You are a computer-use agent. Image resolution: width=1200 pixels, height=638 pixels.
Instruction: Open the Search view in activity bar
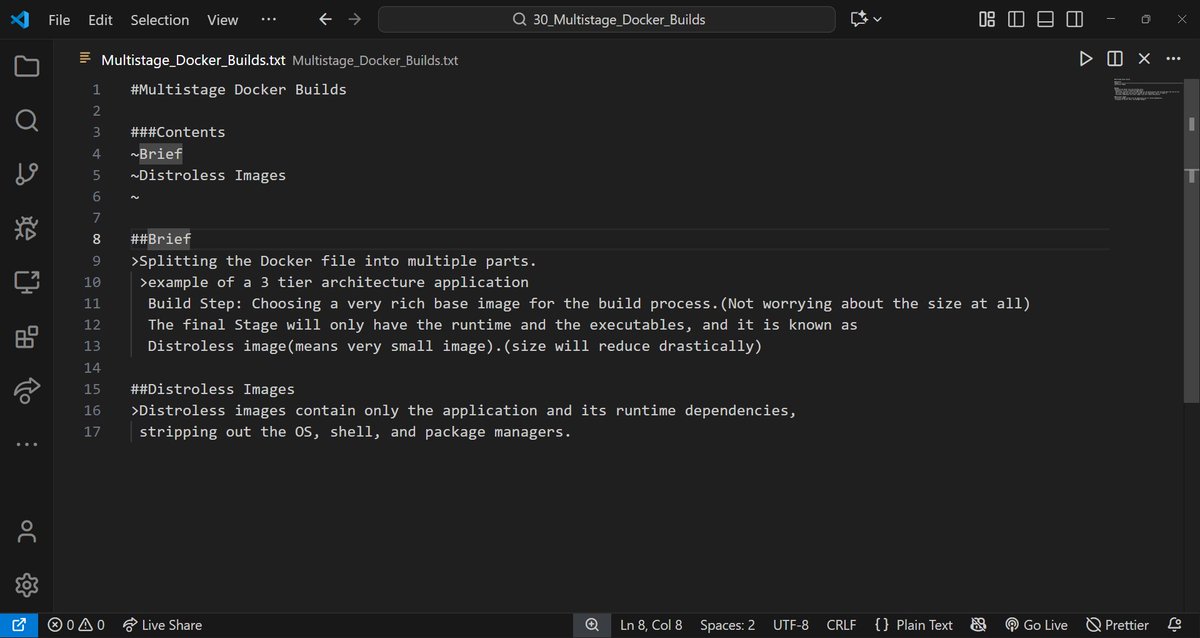pos(27,121)
